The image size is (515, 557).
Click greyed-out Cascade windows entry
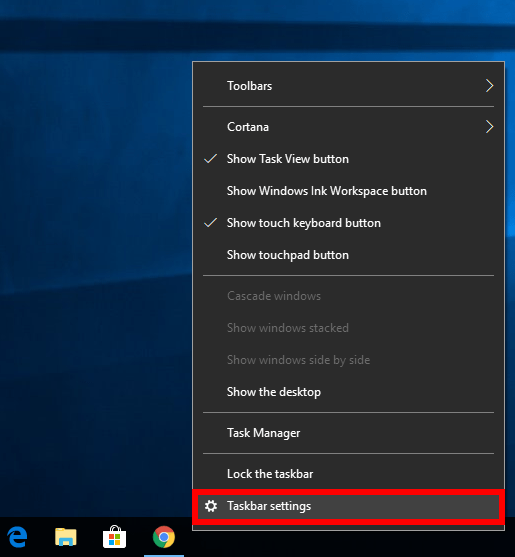348,296
